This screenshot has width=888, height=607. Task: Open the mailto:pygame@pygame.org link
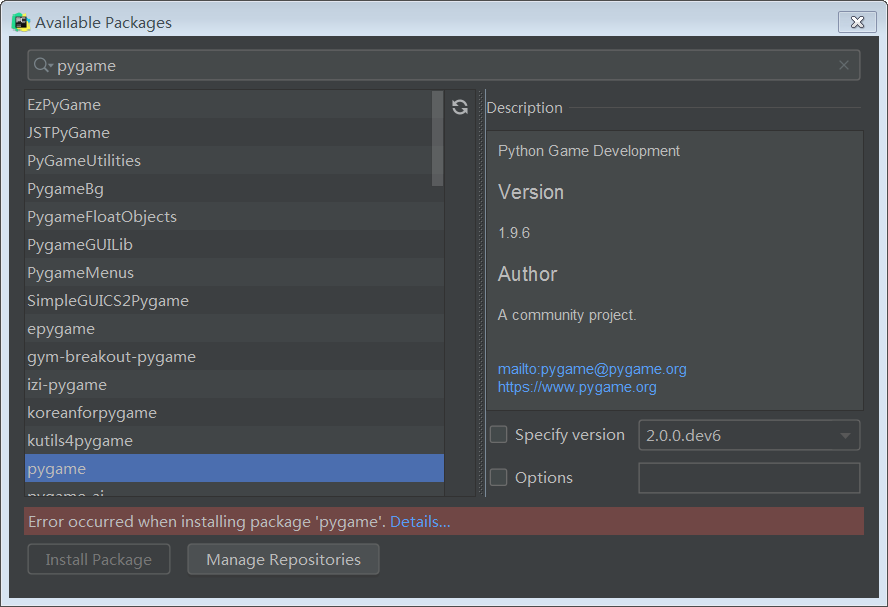[x=592, y=369]
